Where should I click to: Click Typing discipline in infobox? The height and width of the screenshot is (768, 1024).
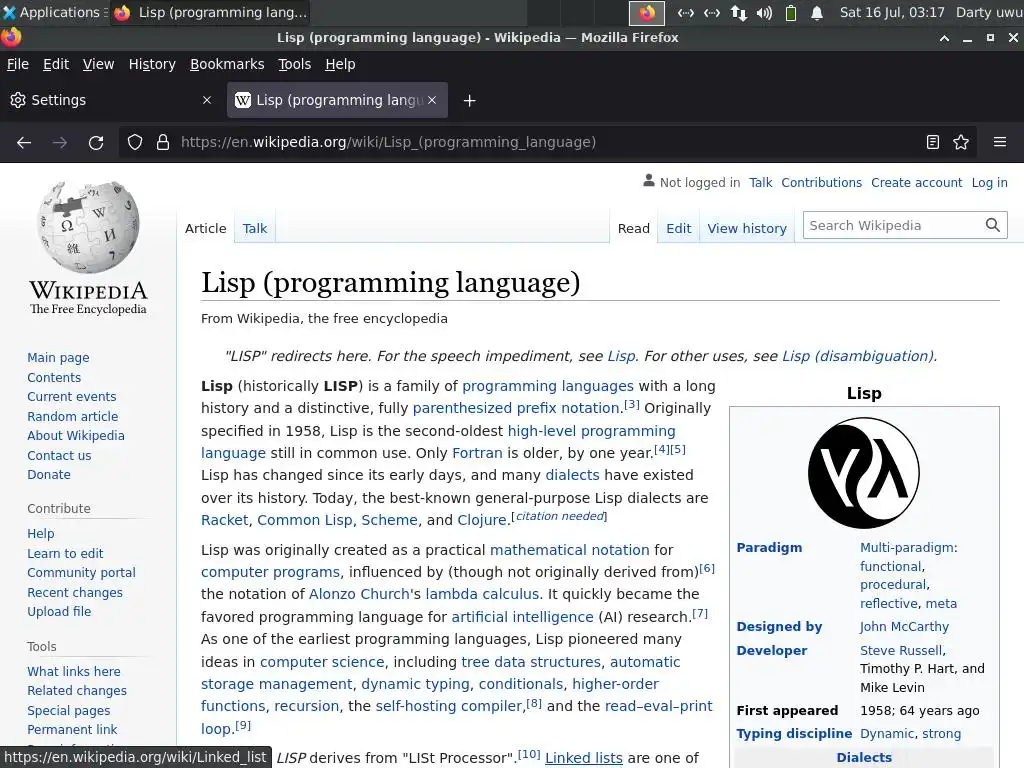pyautogui.click(x=794, y=733)
